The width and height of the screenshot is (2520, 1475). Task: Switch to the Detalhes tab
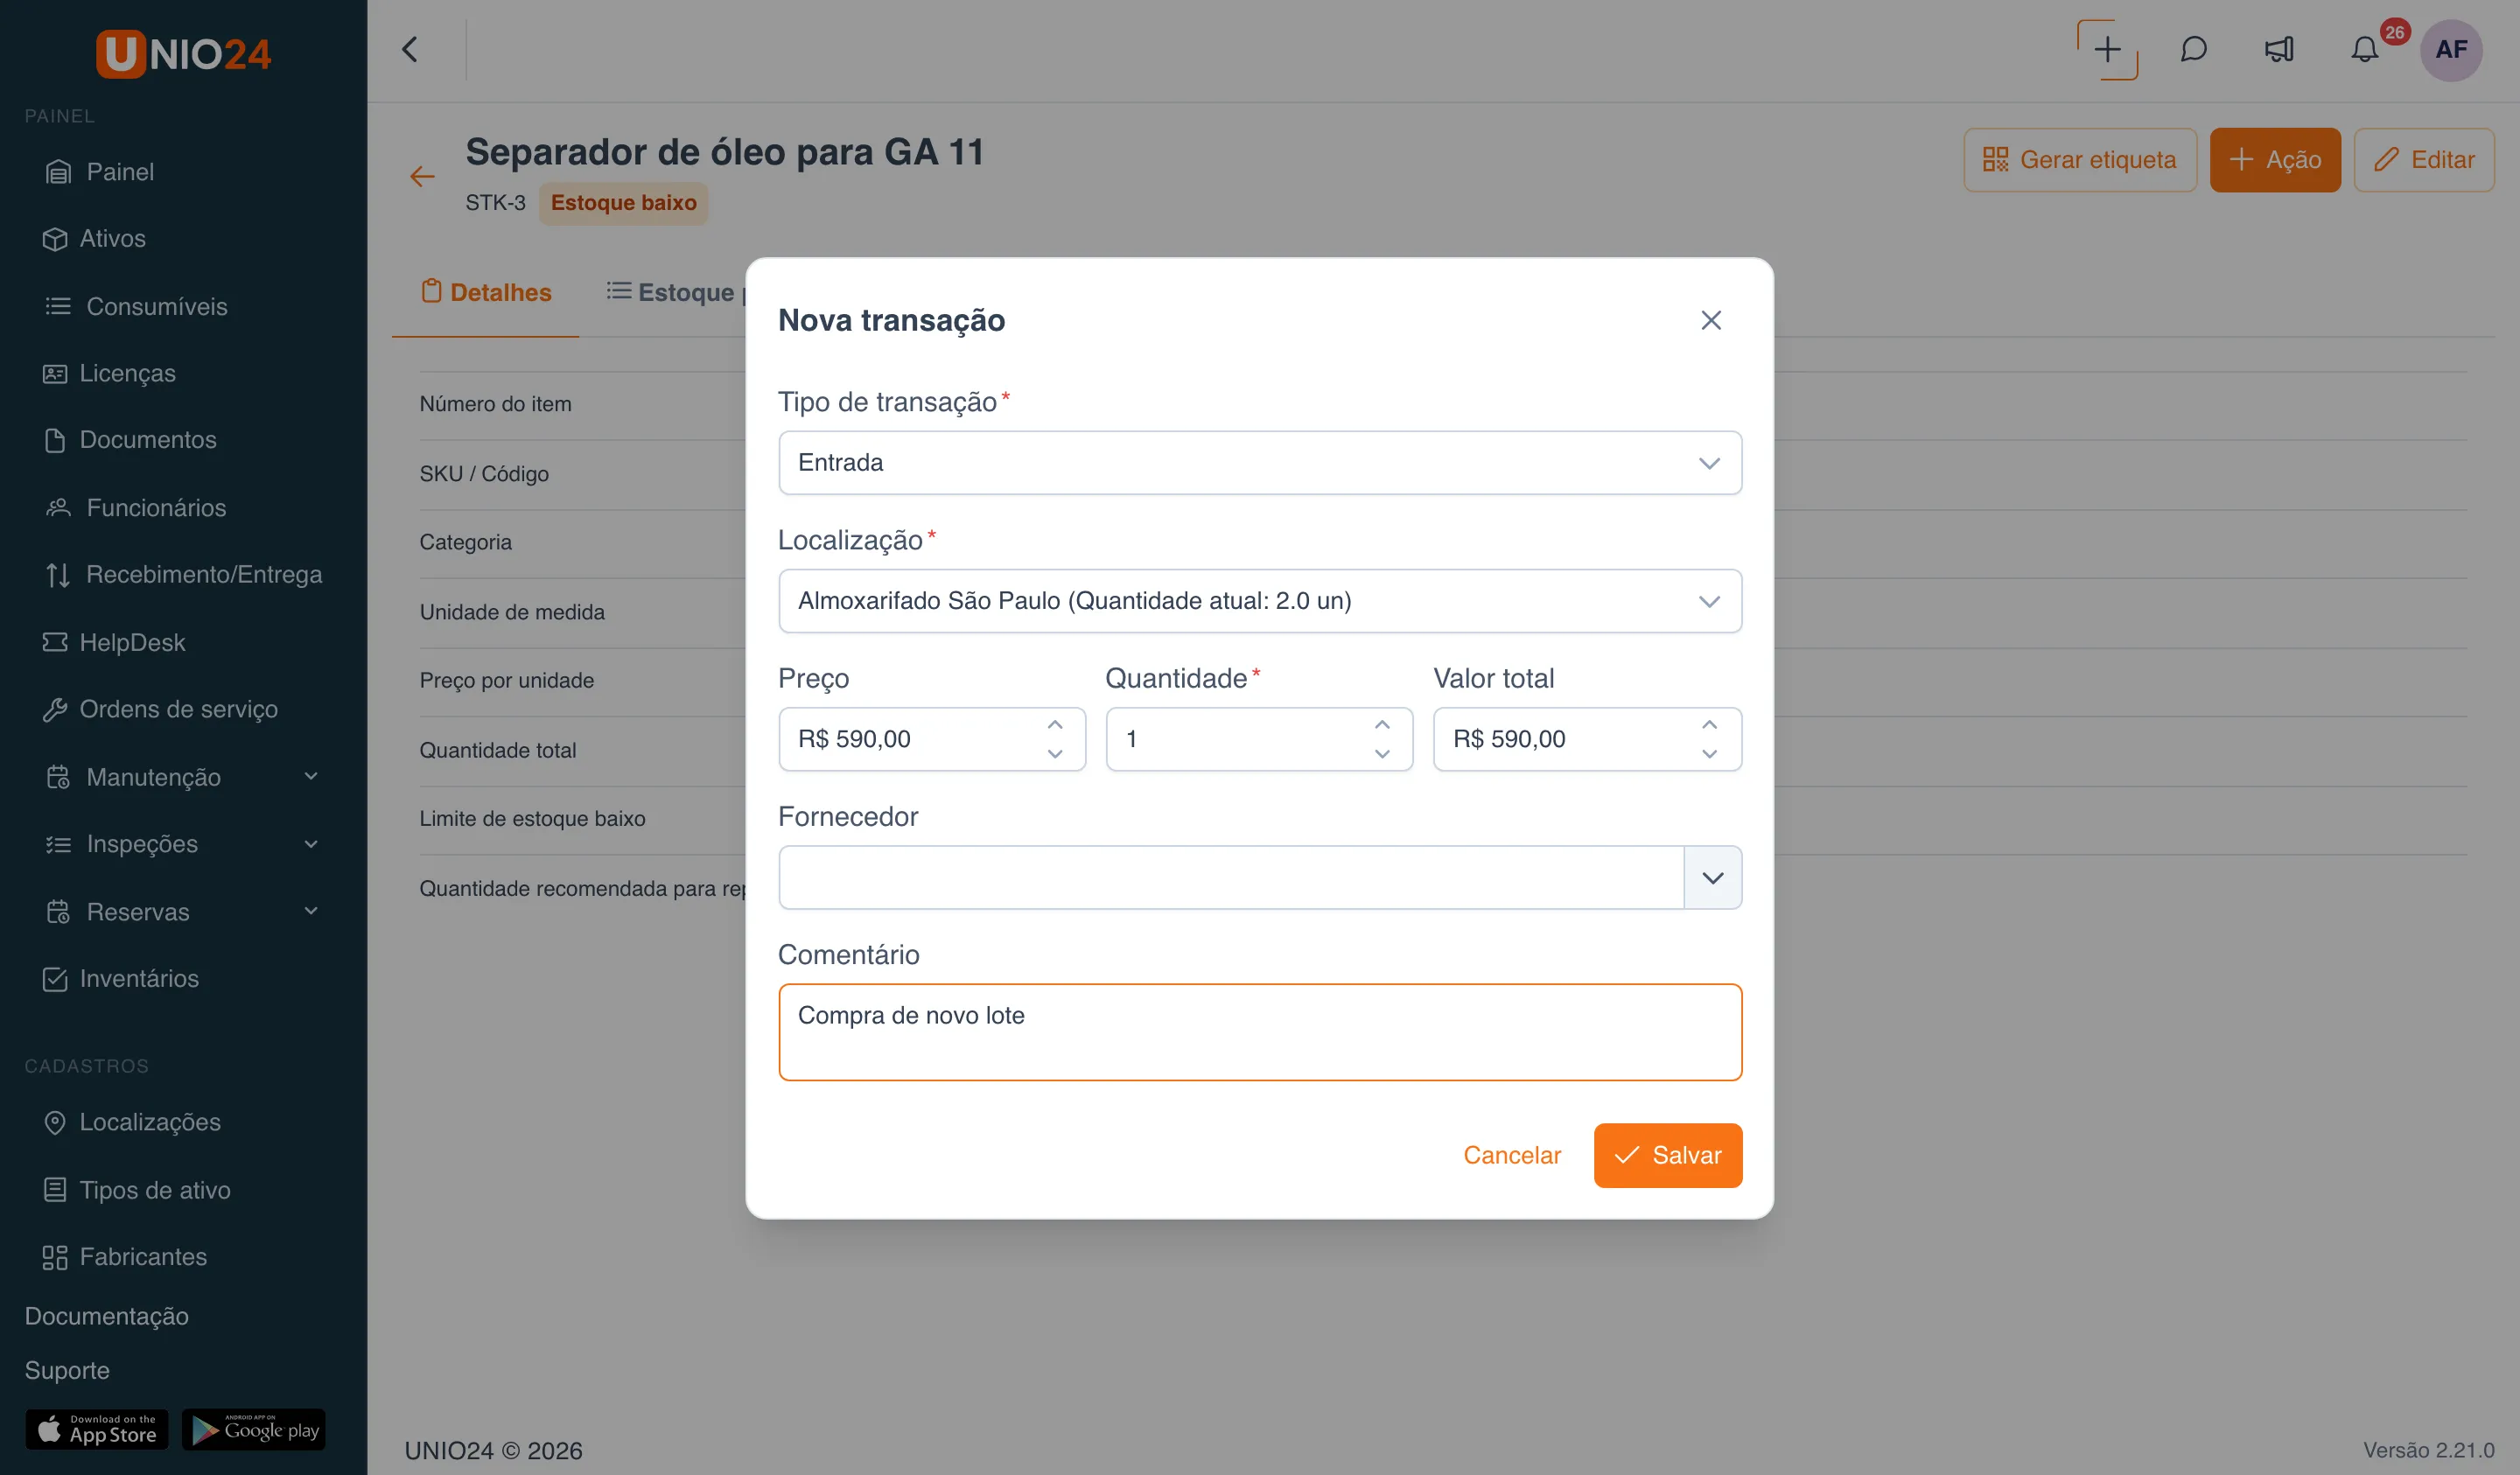486,292
